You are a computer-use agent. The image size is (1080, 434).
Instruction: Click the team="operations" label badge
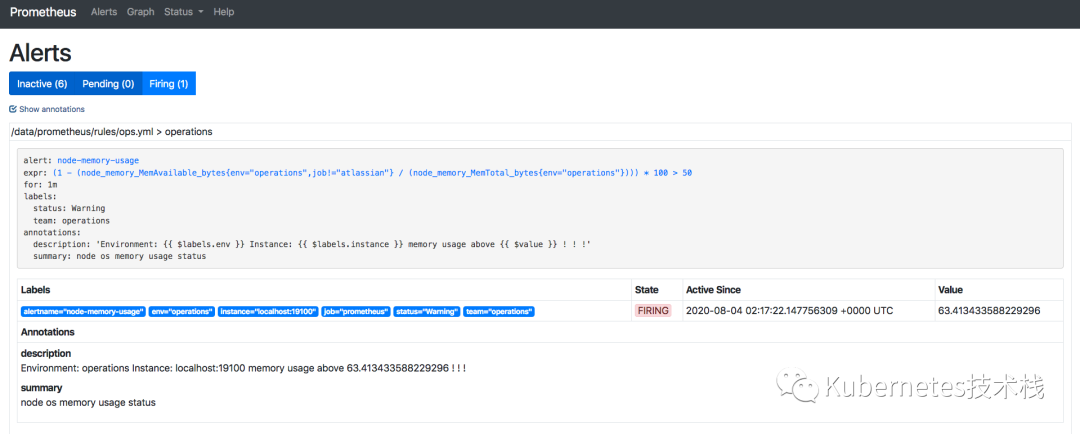499,311
